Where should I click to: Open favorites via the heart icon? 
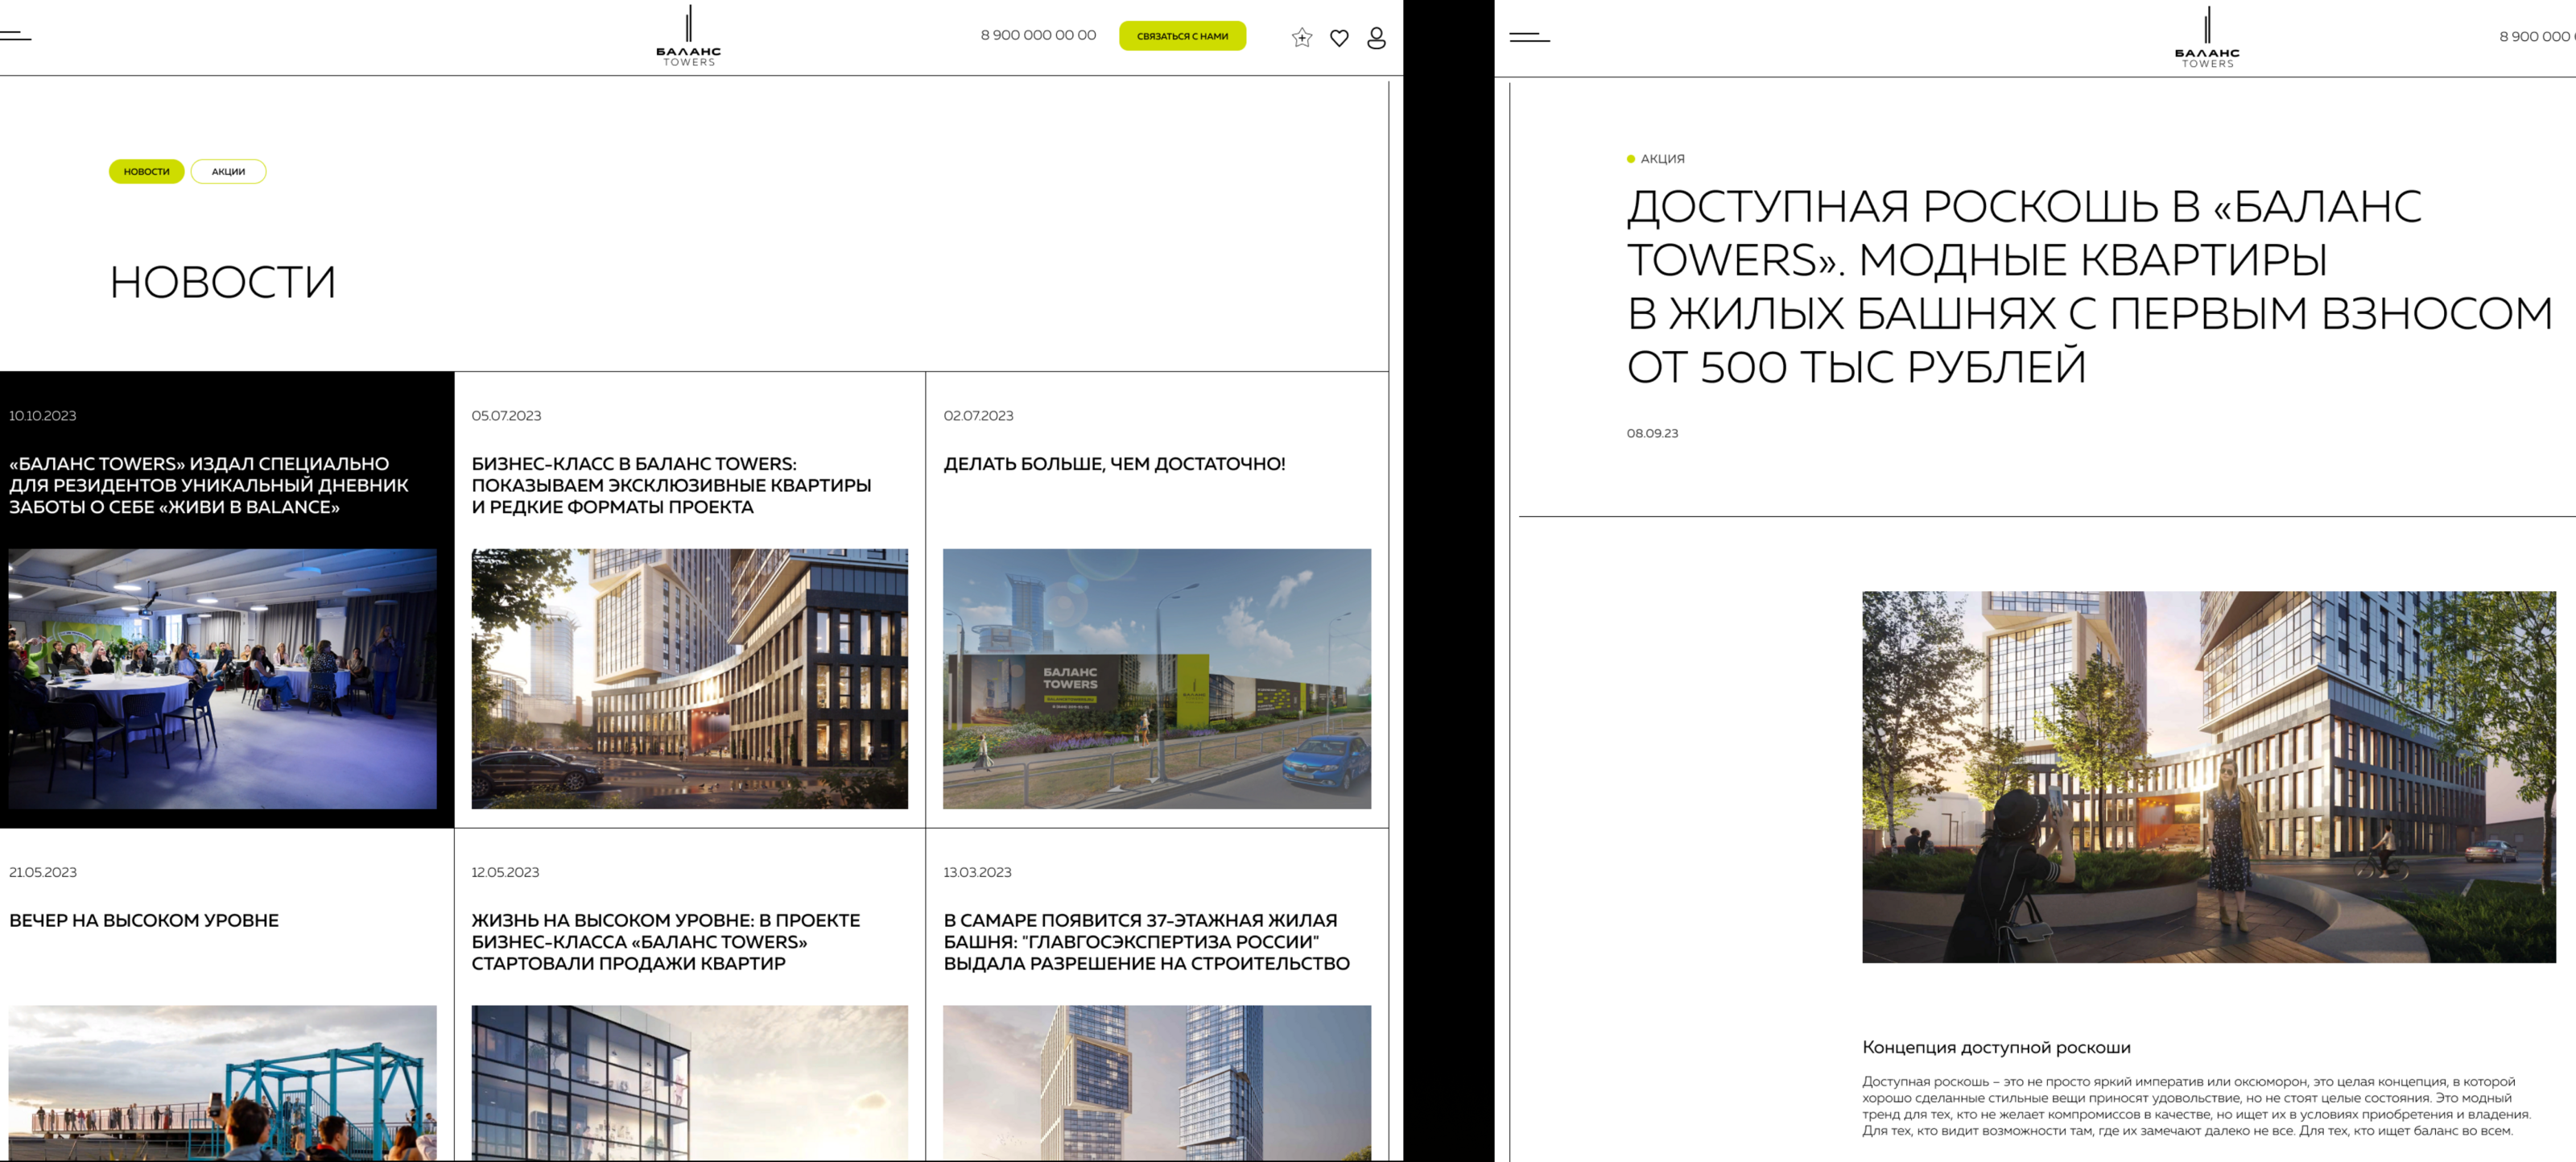click(x=1340, y=37)
